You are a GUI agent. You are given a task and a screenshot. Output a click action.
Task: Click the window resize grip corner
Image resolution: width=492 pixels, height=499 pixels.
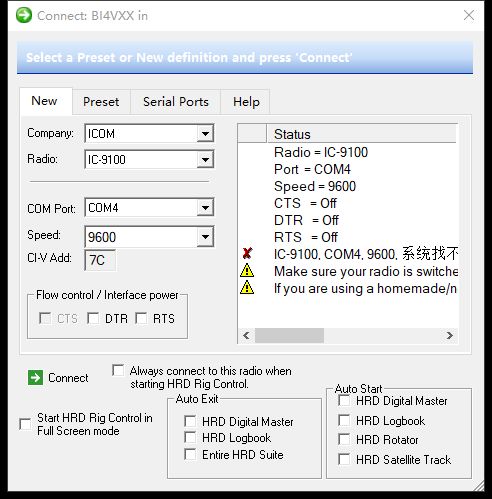click(479, 485)
